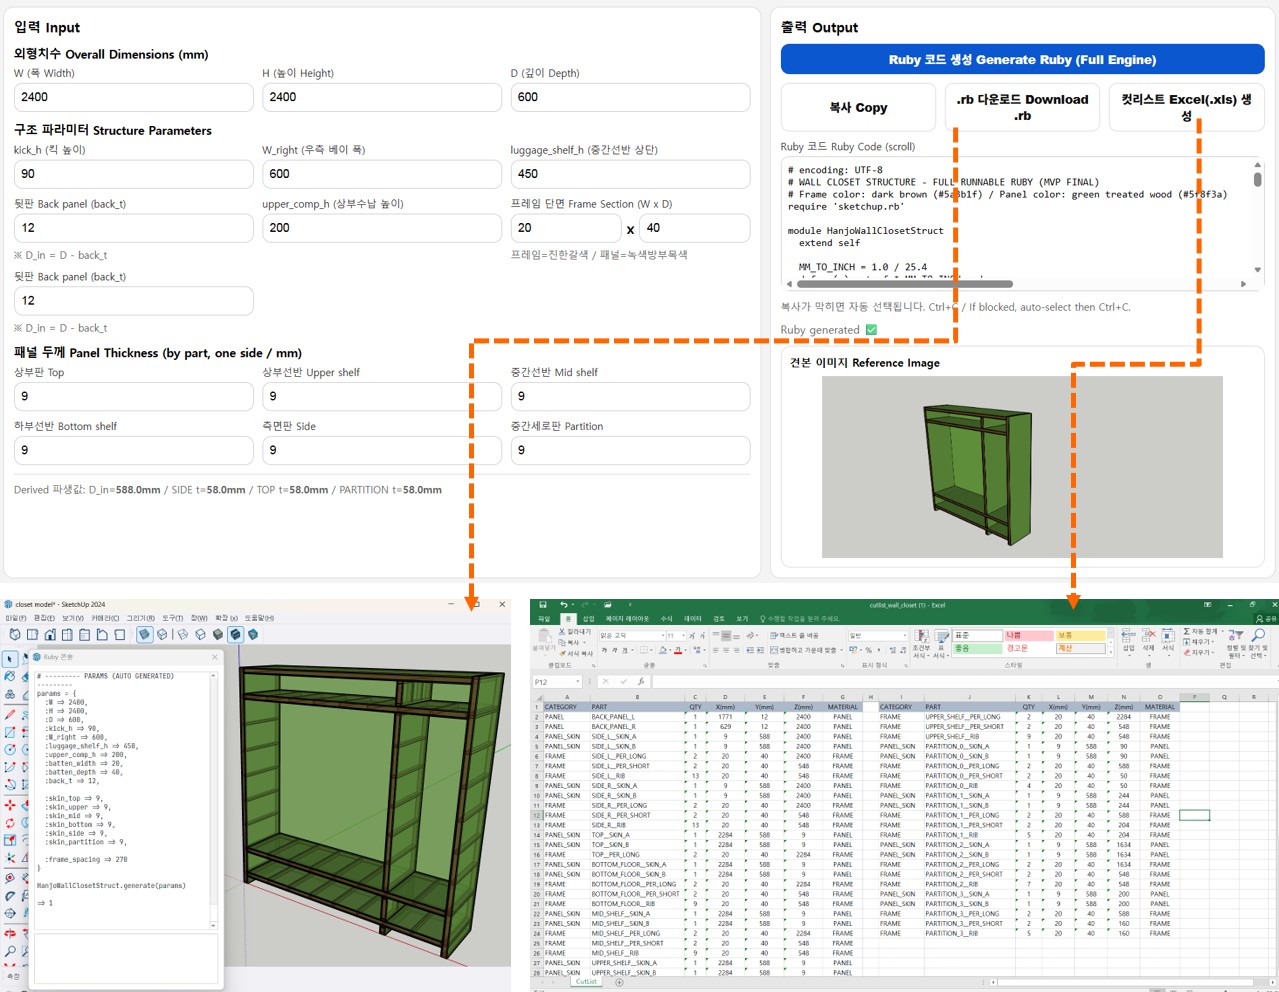The image size is (1279, 992).
Task: Click the W (폭 Width) input field
Action: (x=133, y=97)
